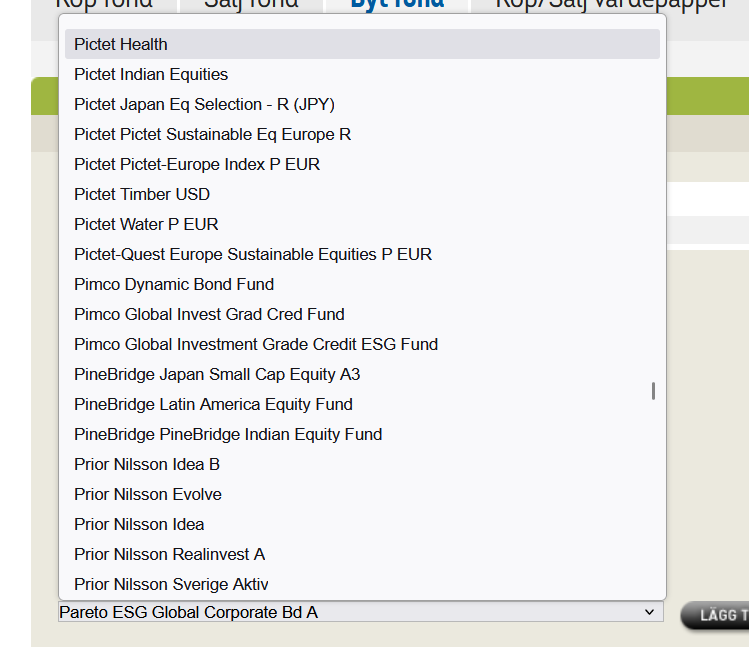Click the fund list scrollbar thumb

[x=653, y=390]
